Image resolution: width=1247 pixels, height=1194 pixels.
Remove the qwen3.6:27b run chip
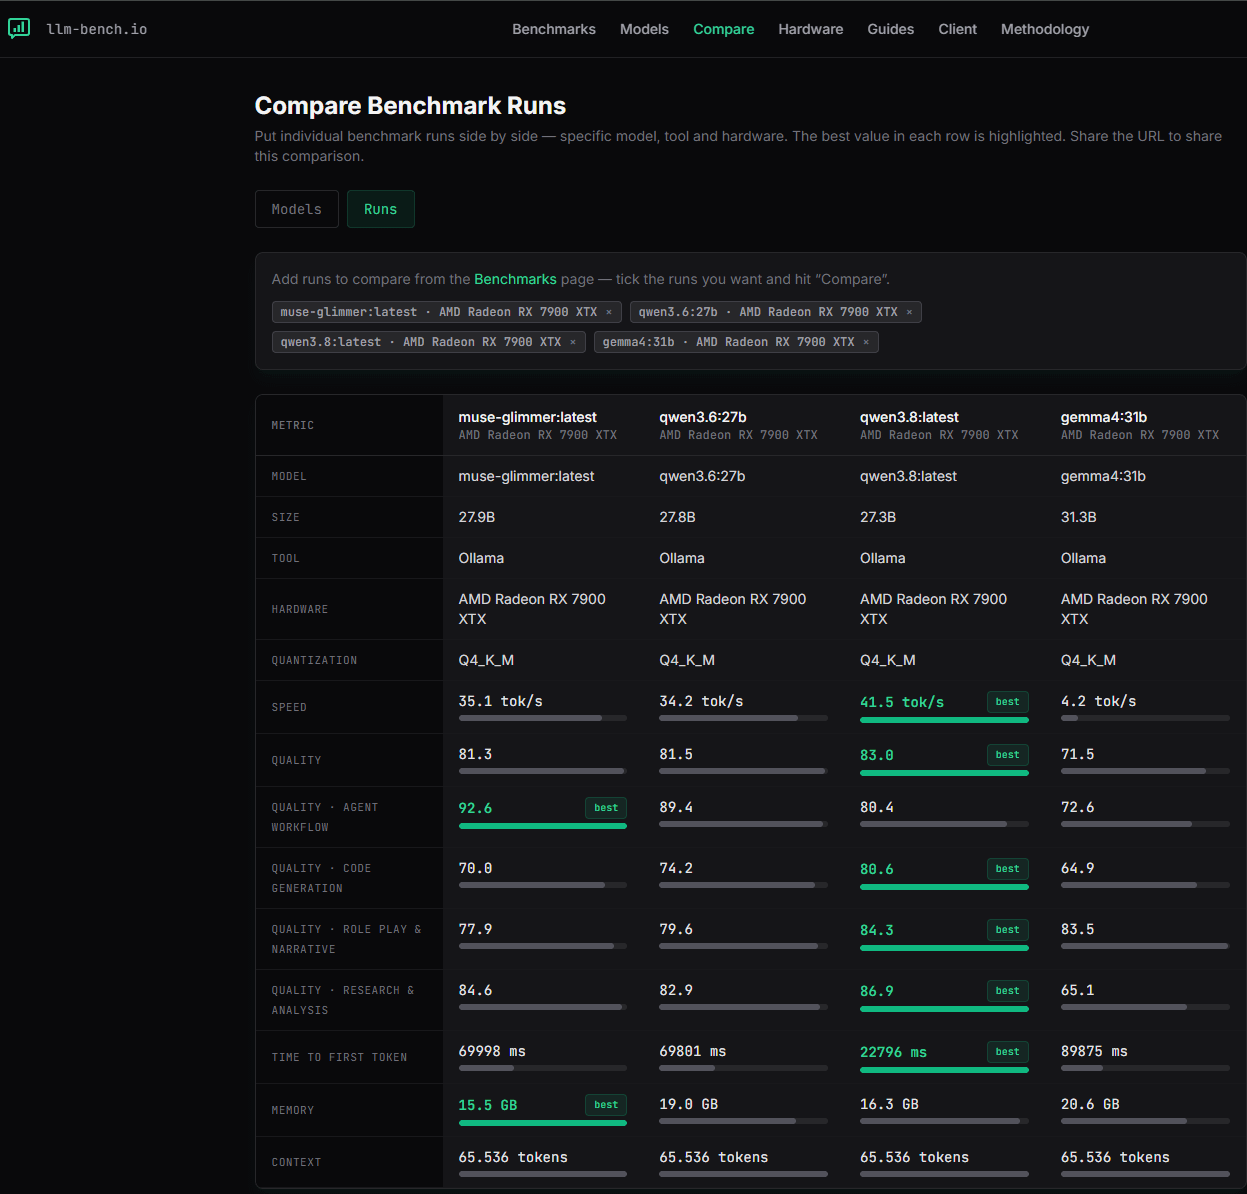[909, 312]
